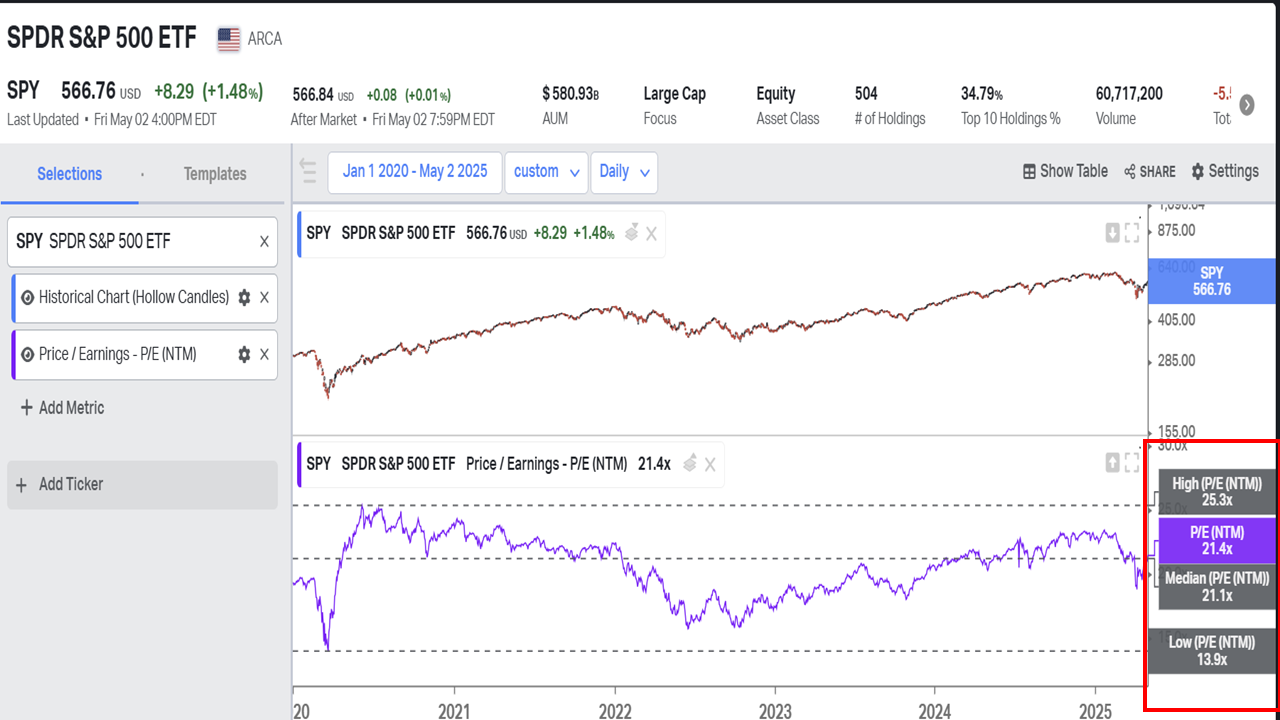Switch to the Templates tab
The height and width of the screenshot is (720, 1280).
pyautogui.click(x=215, y=174)
